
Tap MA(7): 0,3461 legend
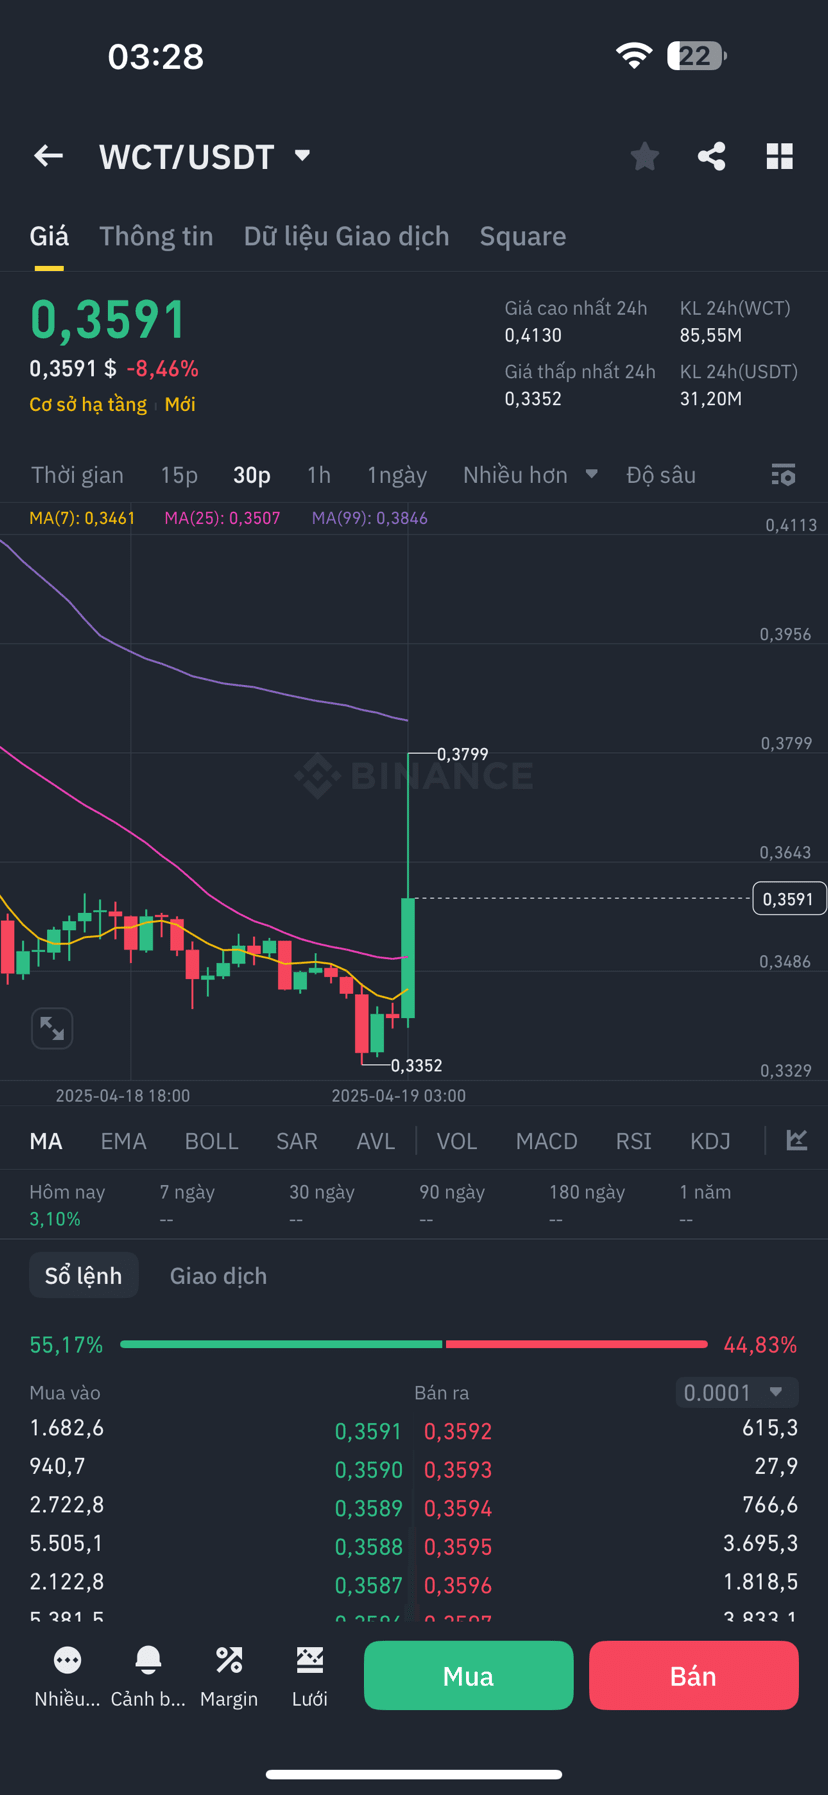(x=82, y=518)
